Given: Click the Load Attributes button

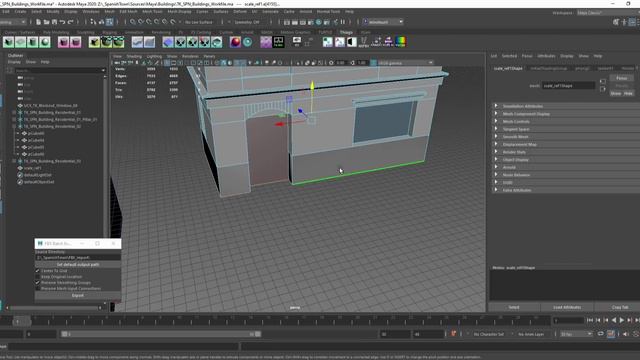Looking at the screenshot, I should click(x=567, y=307).
